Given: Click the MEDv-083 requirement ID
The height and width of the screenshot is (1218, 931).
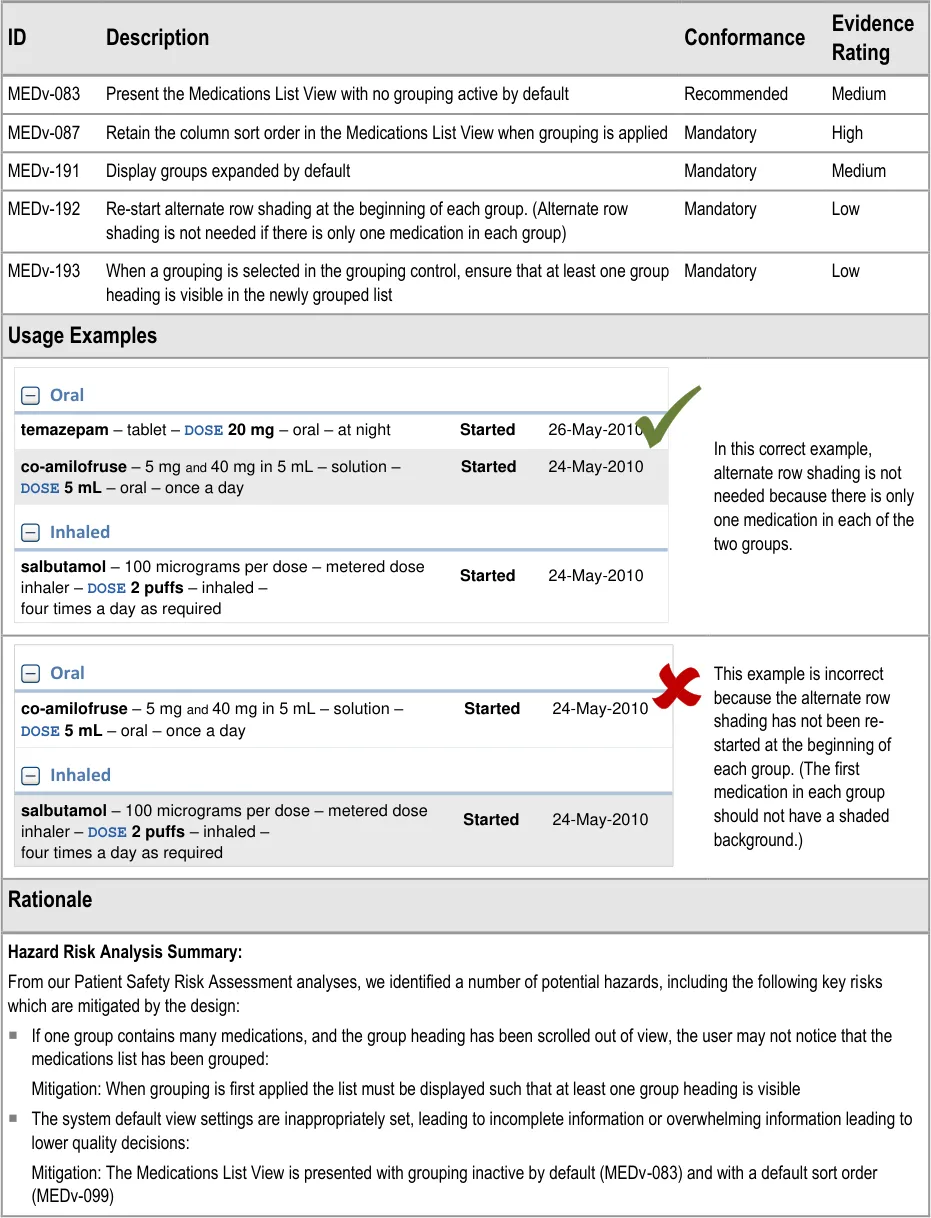Looking at the screenshot, I should click(44, 94).
